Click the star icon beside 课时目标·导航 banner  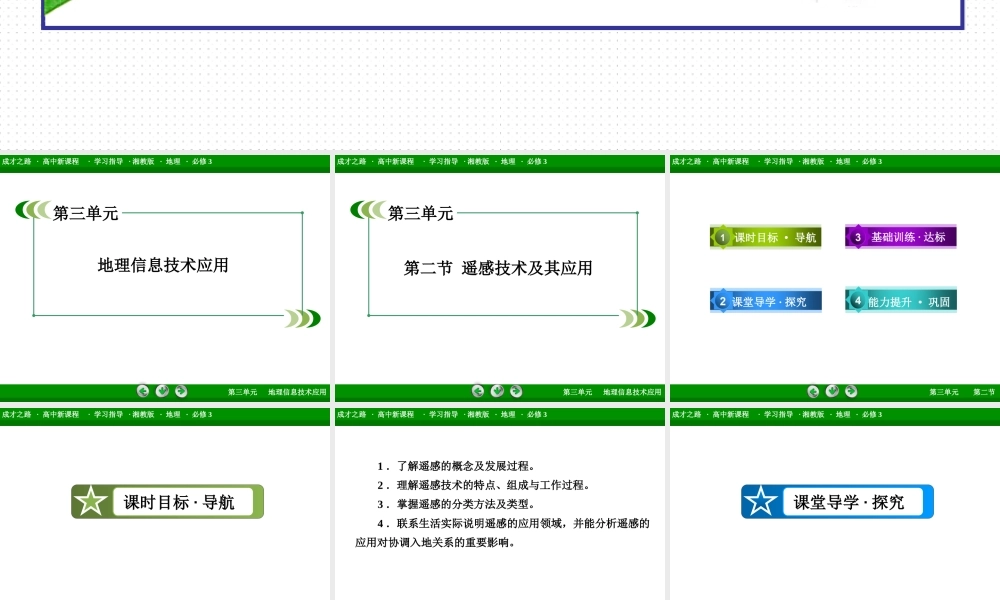pos(92,502)
